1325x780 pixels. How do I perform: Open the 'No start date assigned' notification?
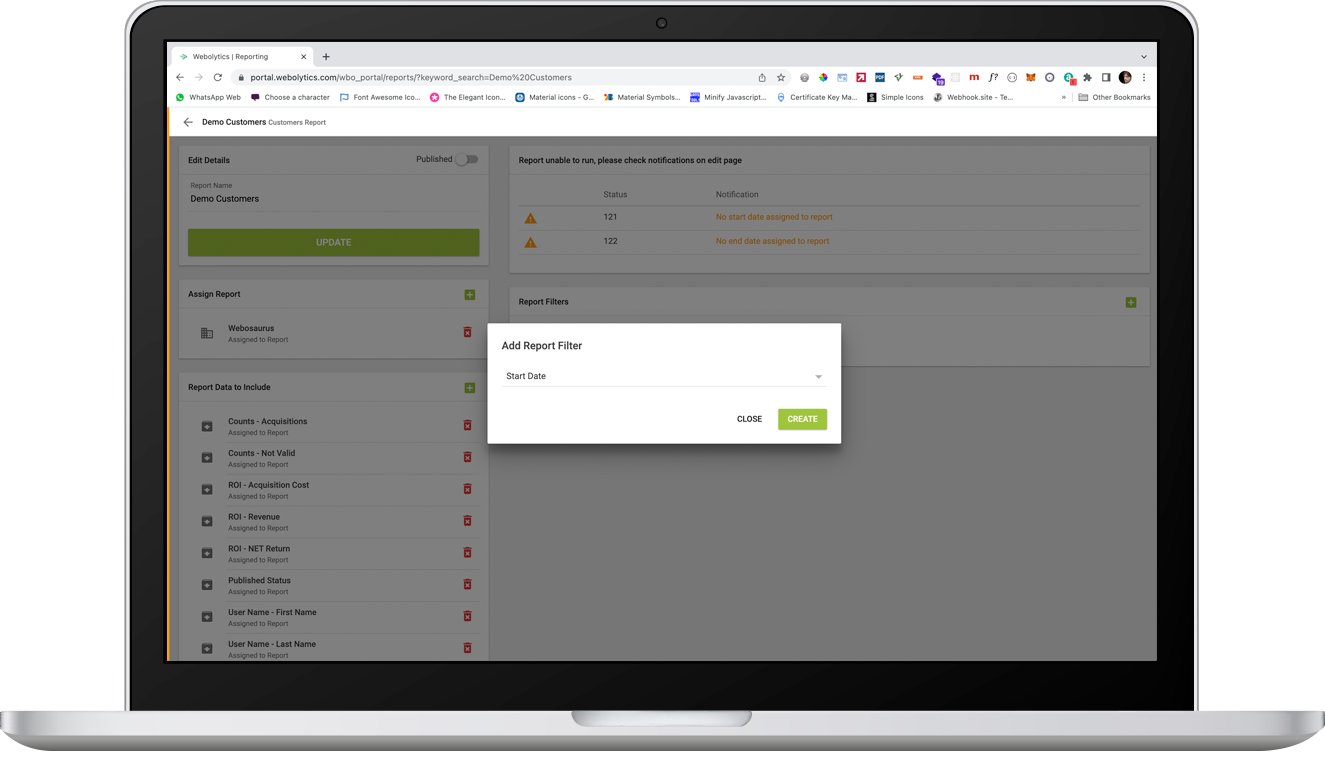pyautogui.click(x=773, y=217)
